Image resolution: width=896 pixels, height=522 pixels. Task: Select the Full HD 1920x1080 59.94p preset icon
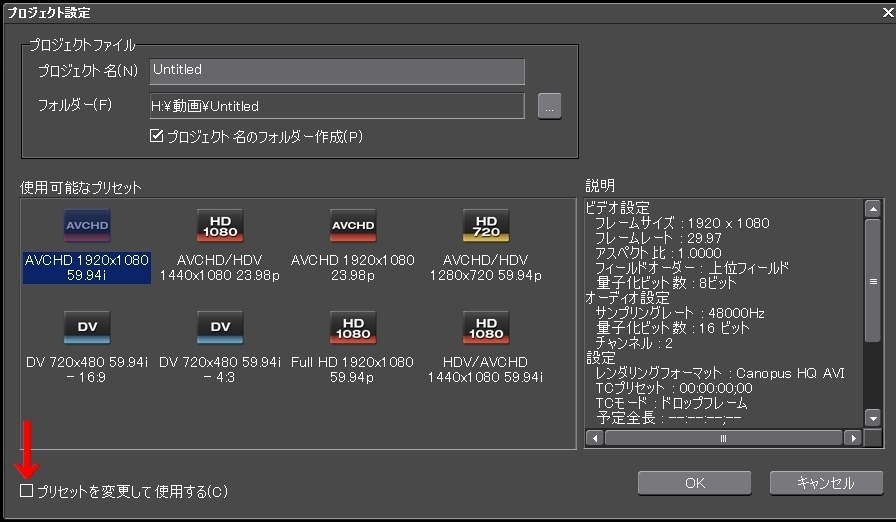tap(353, 327)
